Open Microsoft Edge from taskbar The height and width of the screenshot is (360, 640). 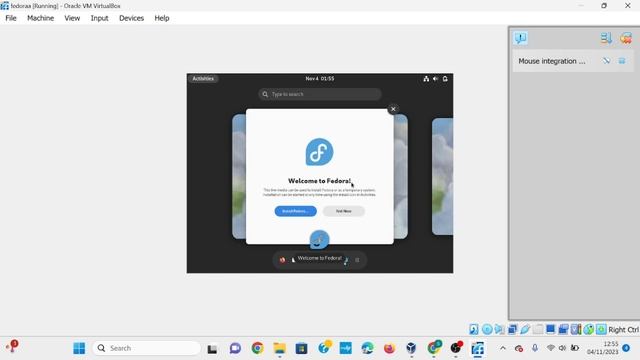pos(367,348)
